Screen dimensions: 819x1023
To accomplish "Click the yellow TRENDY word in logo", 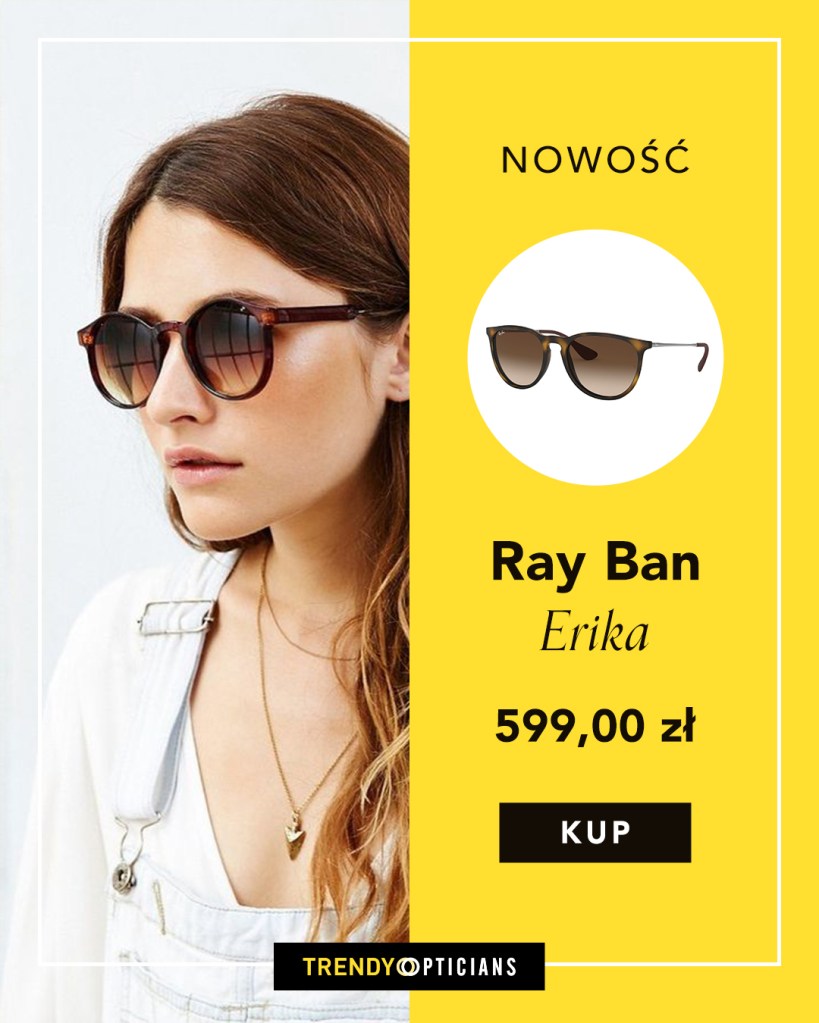I will tap(348, 966).
